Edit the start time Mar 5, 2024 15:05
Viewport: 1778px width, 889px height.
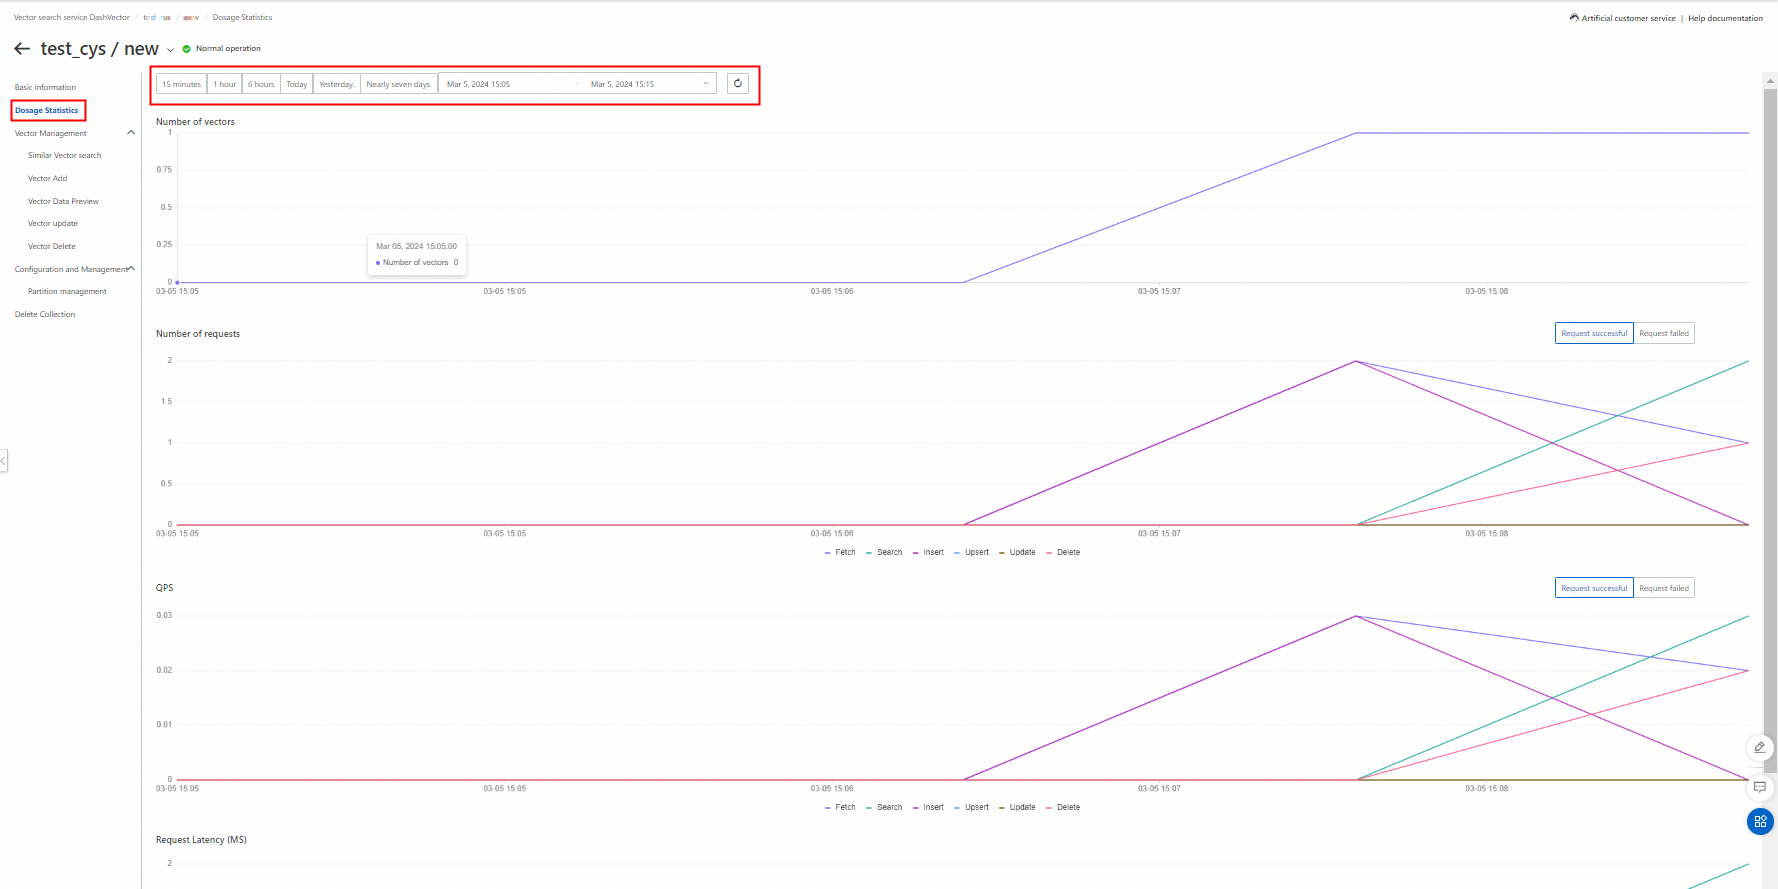coord(478,84)
